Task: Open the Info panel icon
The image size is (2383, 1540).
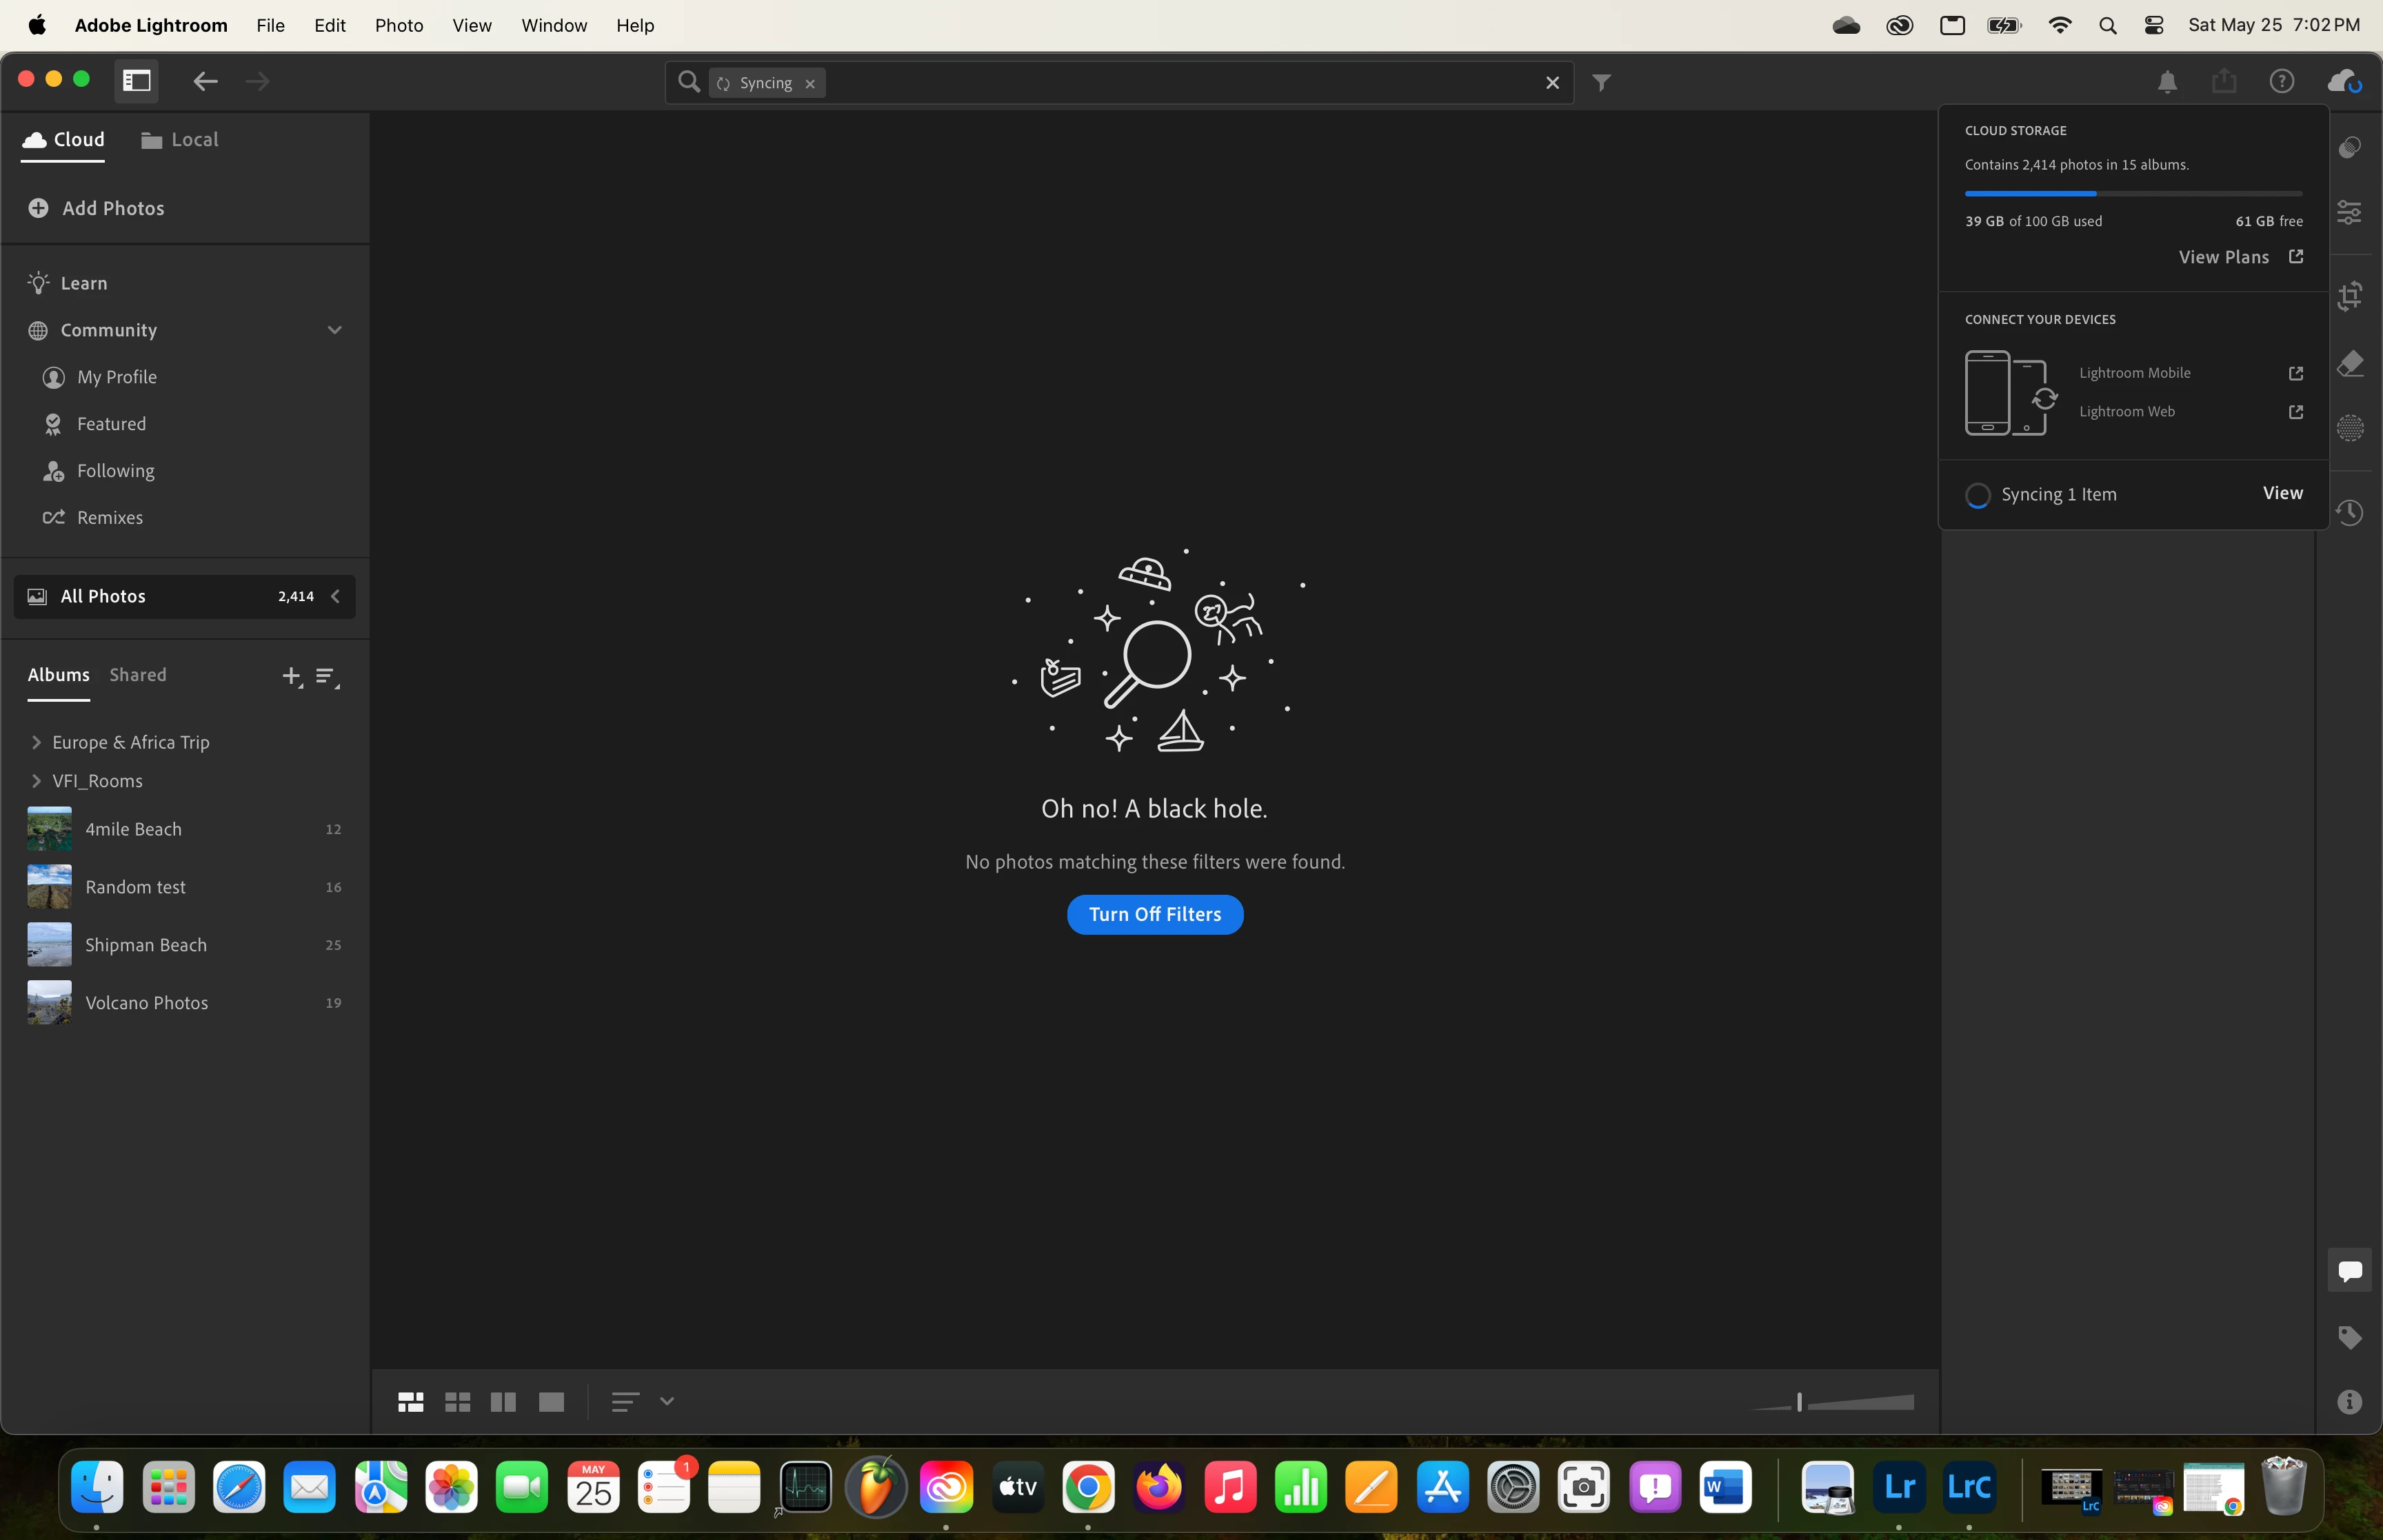Action: (x=2350, y=1402)
